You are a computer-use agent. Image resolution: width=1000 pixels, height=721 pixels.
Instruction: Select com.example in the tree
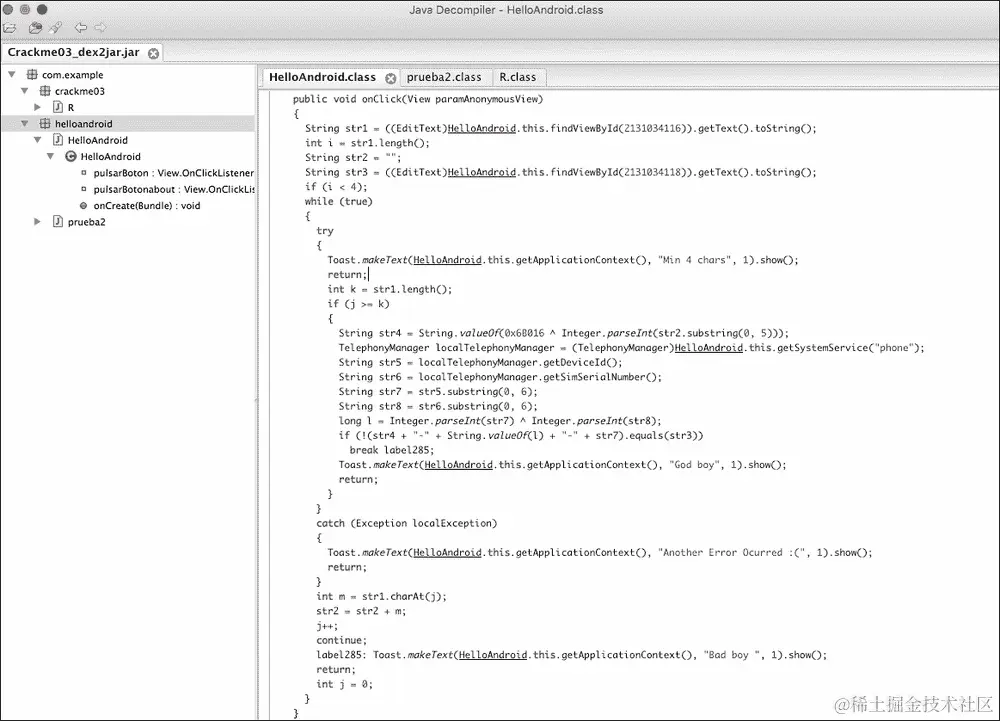point(72,75)
